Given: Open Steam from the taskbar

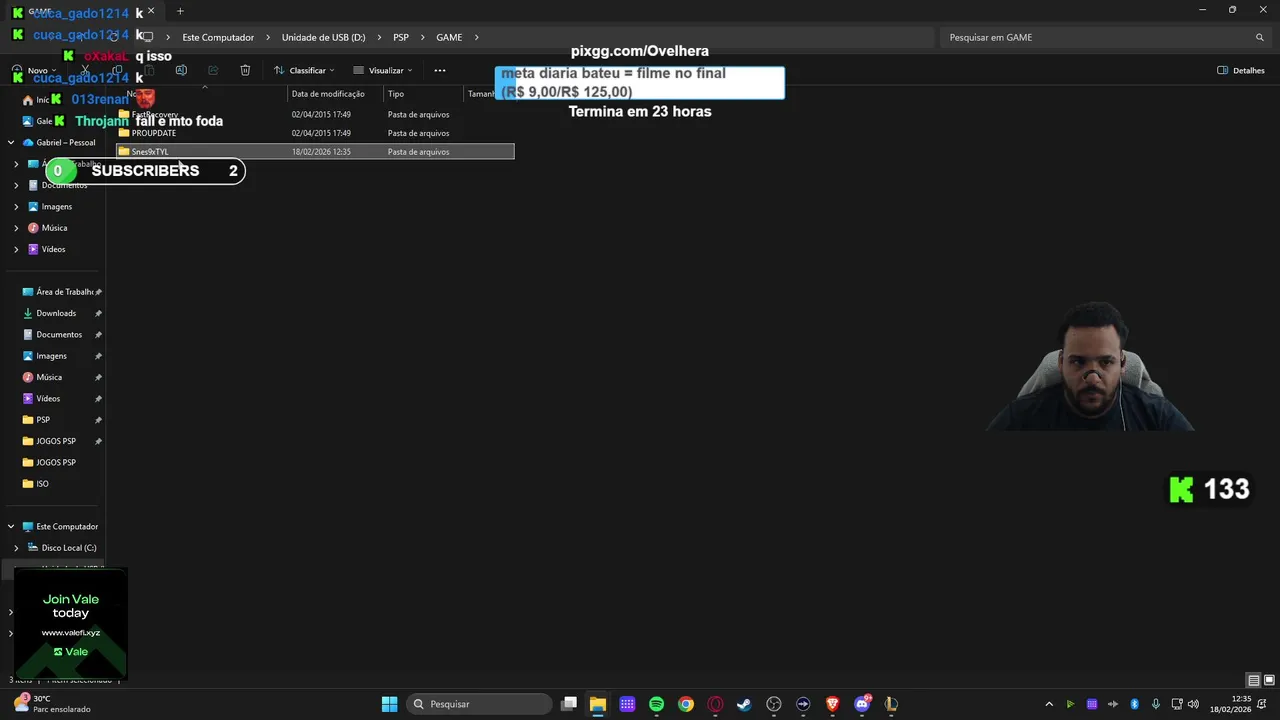Looking at the screenshot, I should (744, 704).
